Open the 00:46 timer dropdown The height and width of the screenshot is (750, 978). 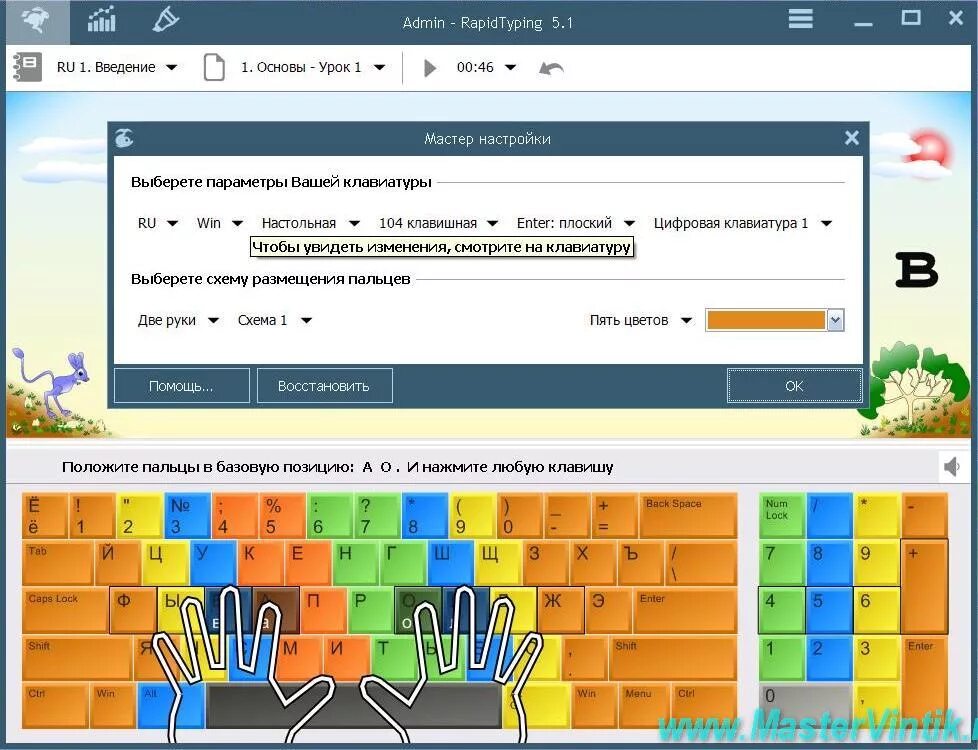[486, 67]
